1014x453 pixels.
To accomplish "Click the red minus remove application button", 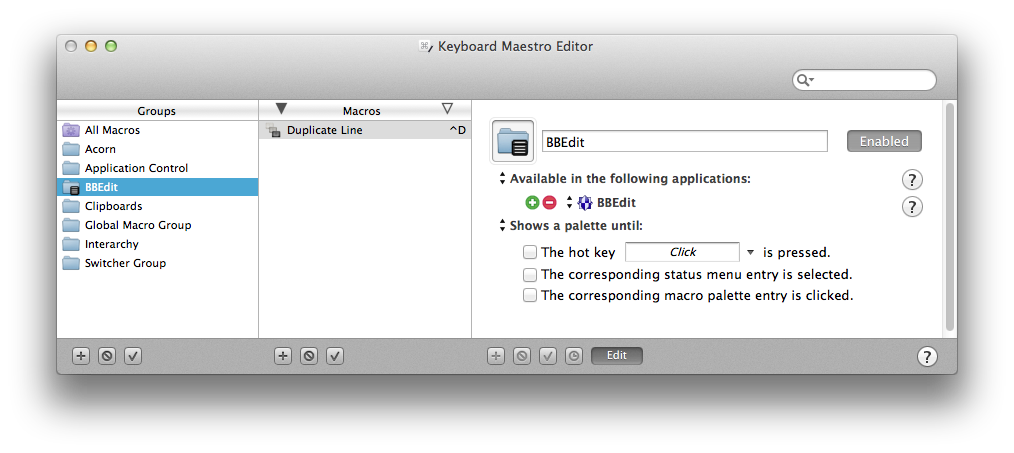I will point(549,203).
